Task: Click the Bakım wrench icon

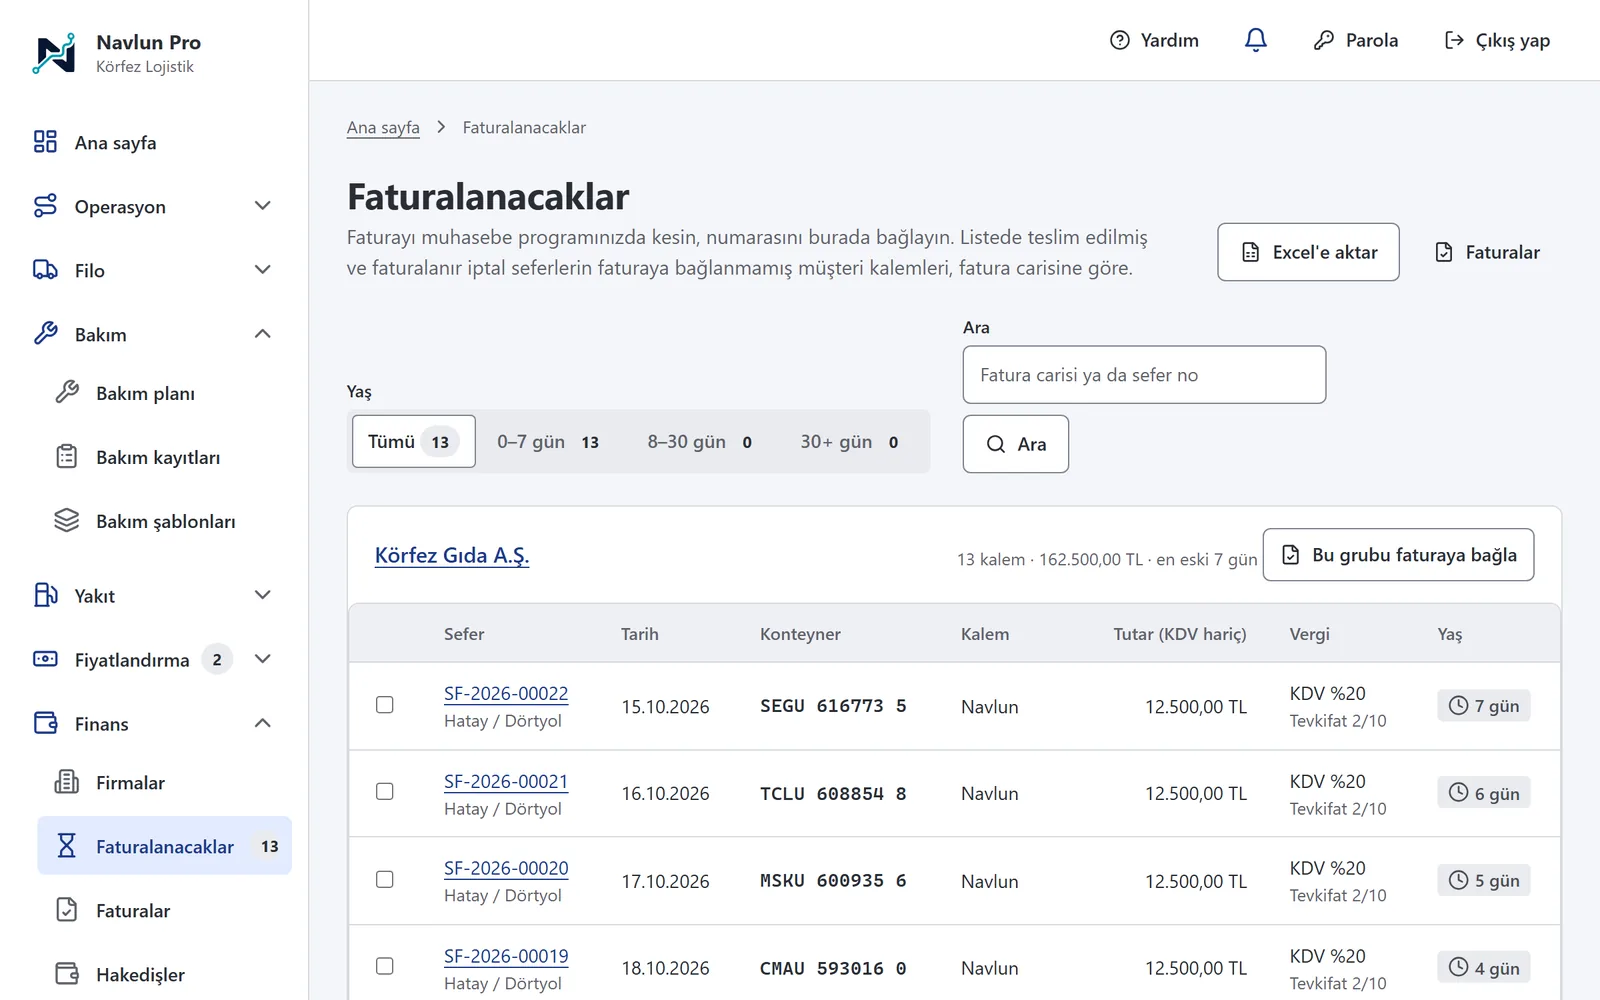Action: click(45, 334)
